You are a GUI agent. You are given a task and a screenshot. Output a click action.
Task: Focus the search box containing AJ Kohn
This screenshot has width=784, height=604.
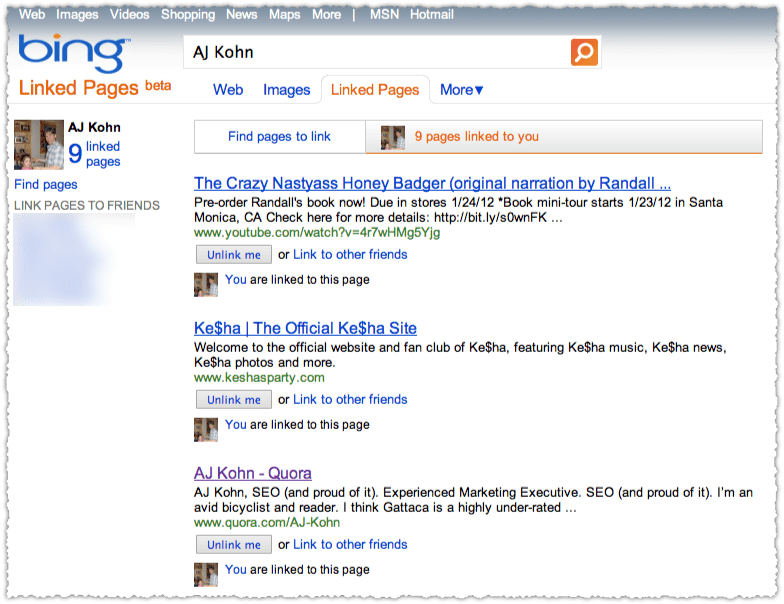[376, 52]
